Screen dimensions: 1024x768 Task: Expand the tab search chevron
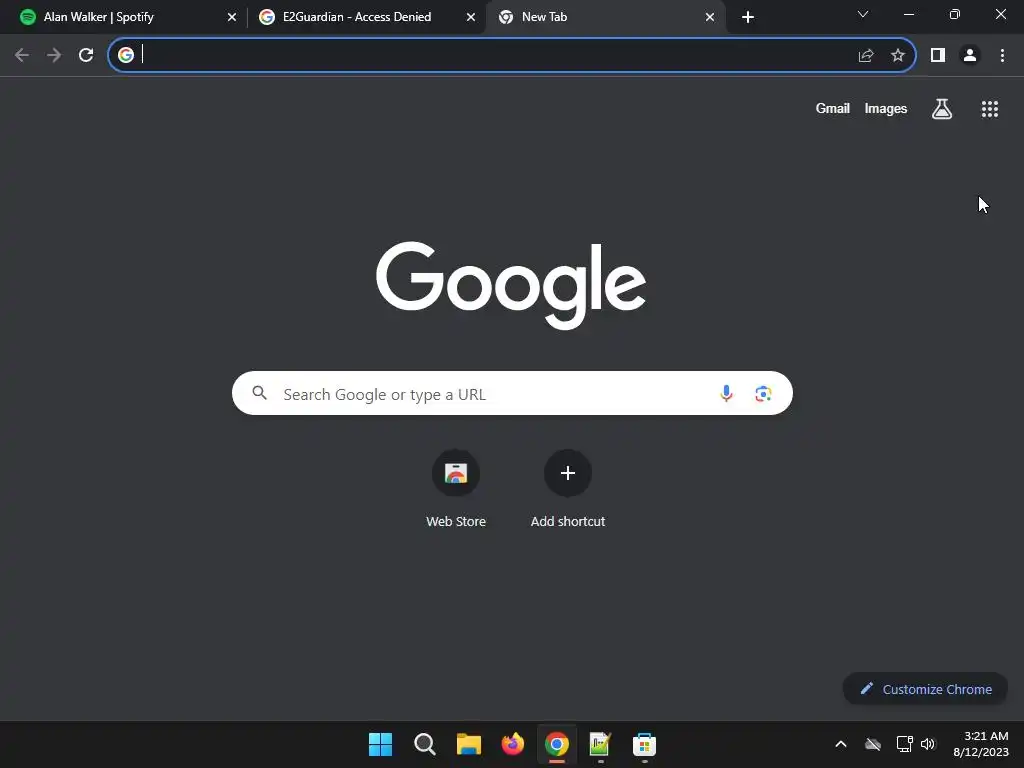pos(863,14)
